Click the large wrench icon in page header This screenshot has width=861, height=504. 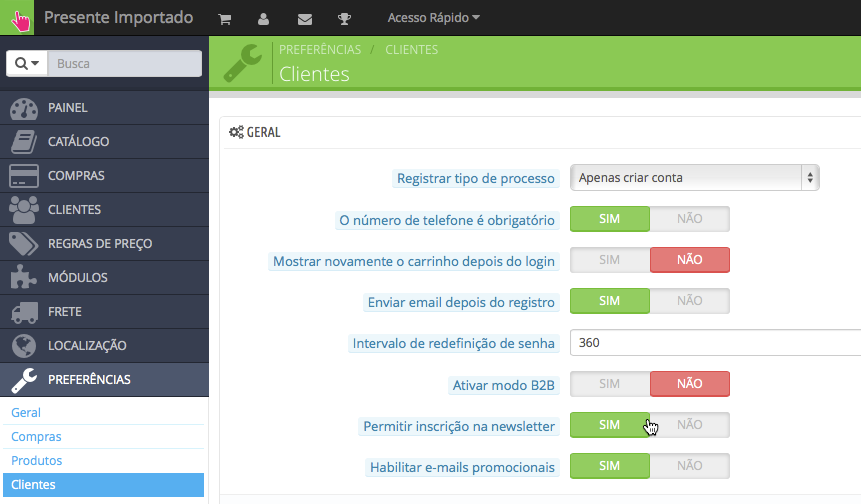(x=242, y=63)
